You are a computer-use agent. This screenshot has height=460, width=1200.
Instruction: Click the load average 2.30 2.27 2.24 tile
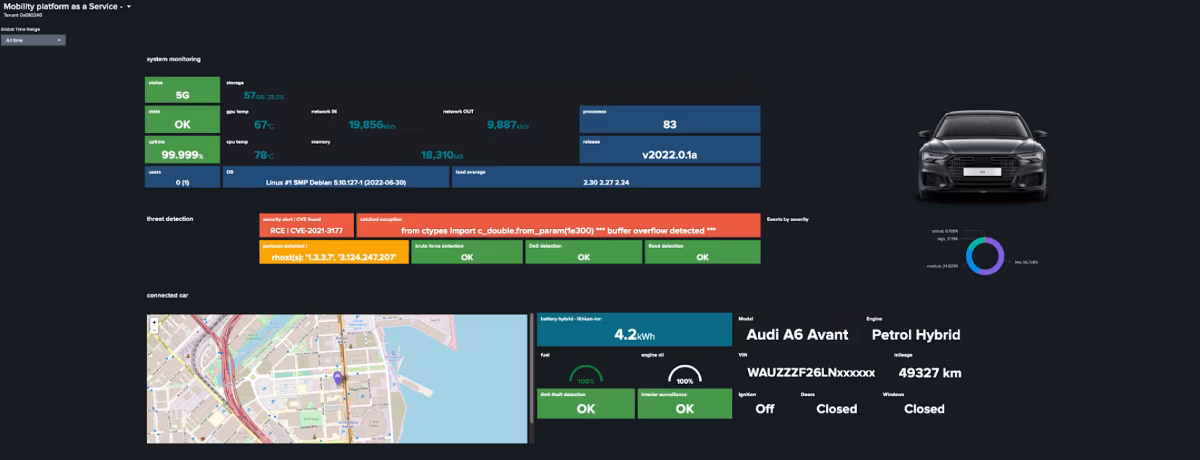607,177
